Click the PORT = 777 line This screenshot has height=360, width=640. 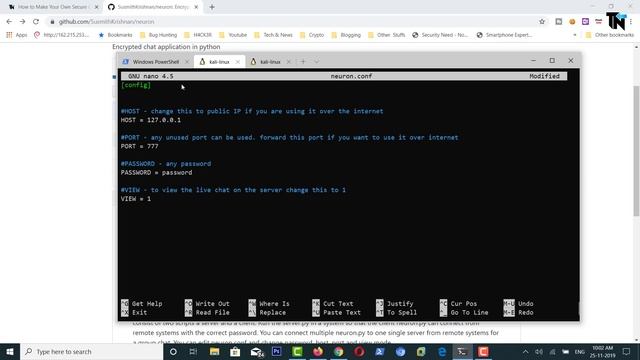[x=139, y=146]
